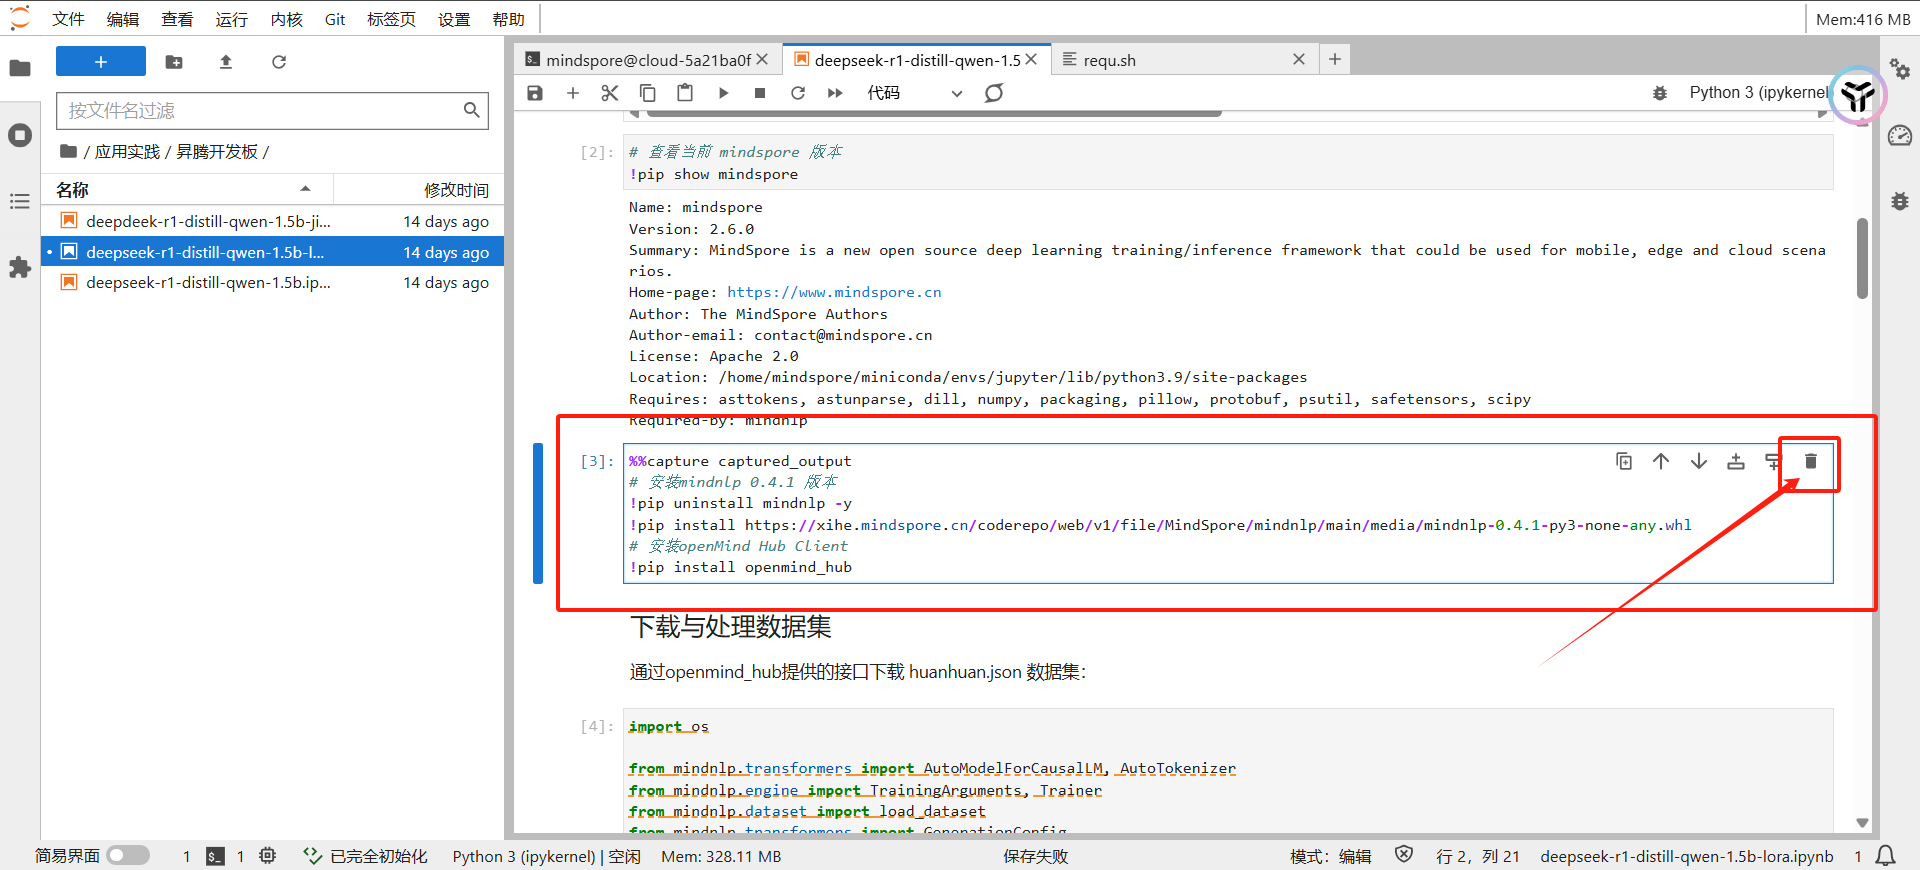
Task: Click the blue new launcher plus button
Action: point(101,62)
